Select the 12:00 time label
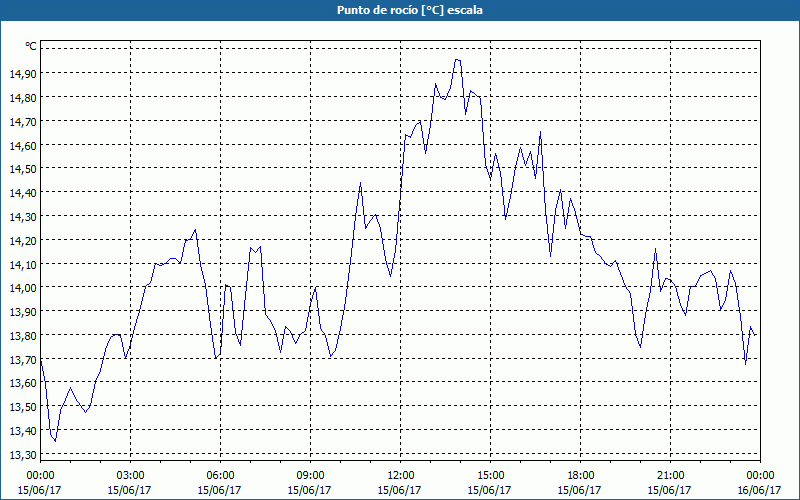Image resolution: width=800 pixels, height=500 pixels. click(x=401, y=476)
